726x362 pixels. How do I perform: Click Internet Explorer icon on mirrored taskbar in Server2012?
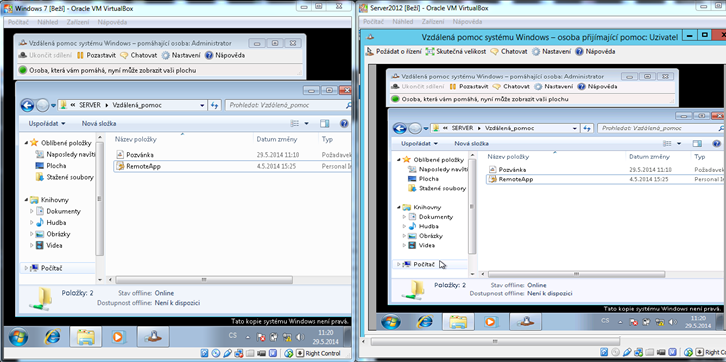(x=425, y=322)
